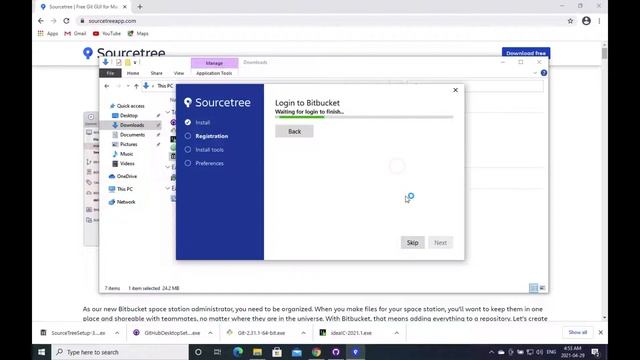Viewport: 640px width, 360px height.
Task: Expand Git-2.31.1-64-bit.exe download options
Action: coord(303,333)
